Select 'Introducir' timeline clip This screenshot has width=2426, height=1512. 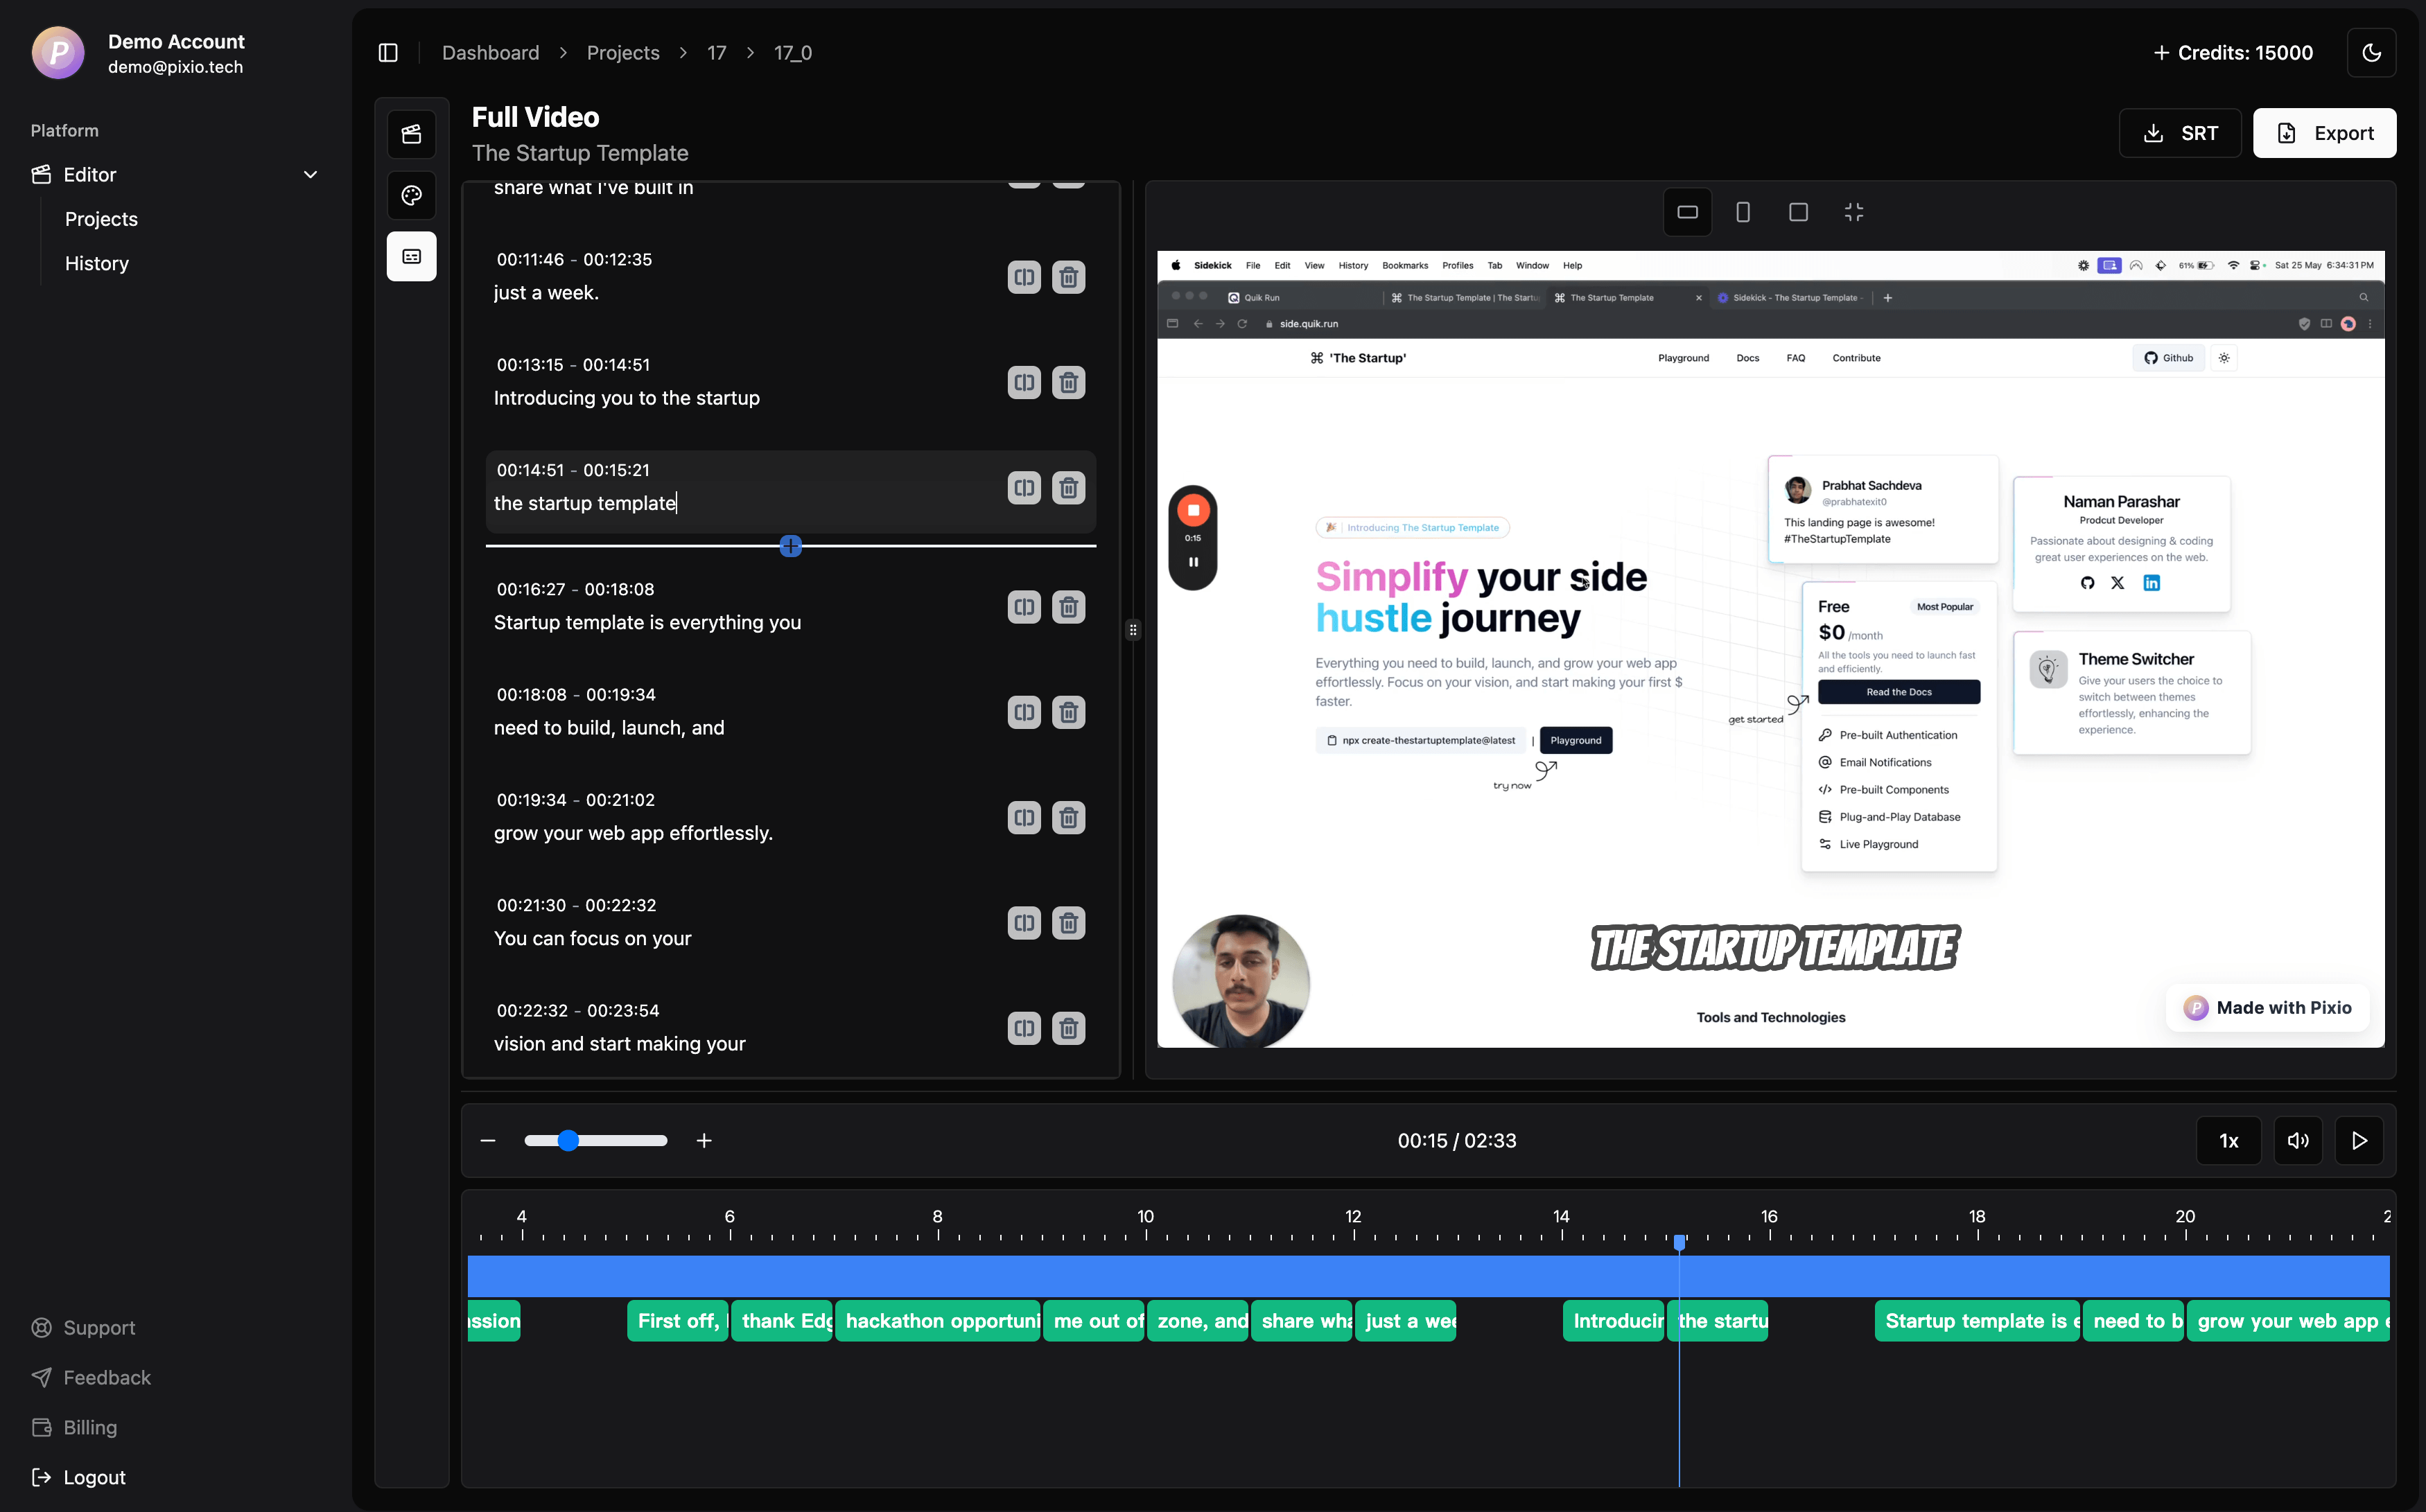coord(1613,1321)
